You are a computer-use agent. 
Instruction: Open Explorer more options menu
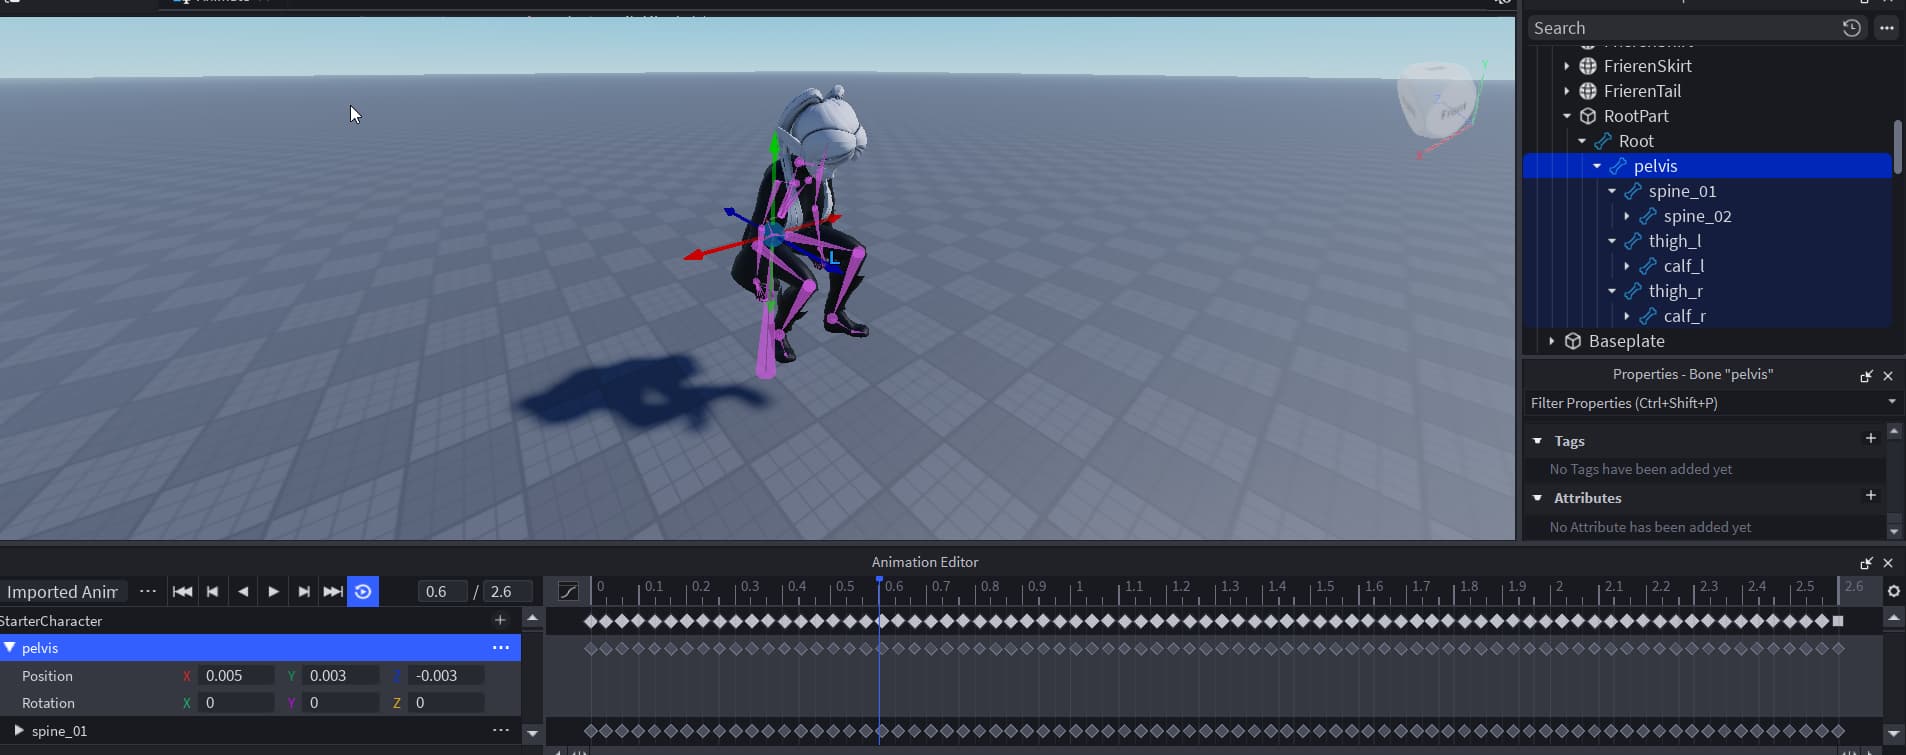[1887, 28]
